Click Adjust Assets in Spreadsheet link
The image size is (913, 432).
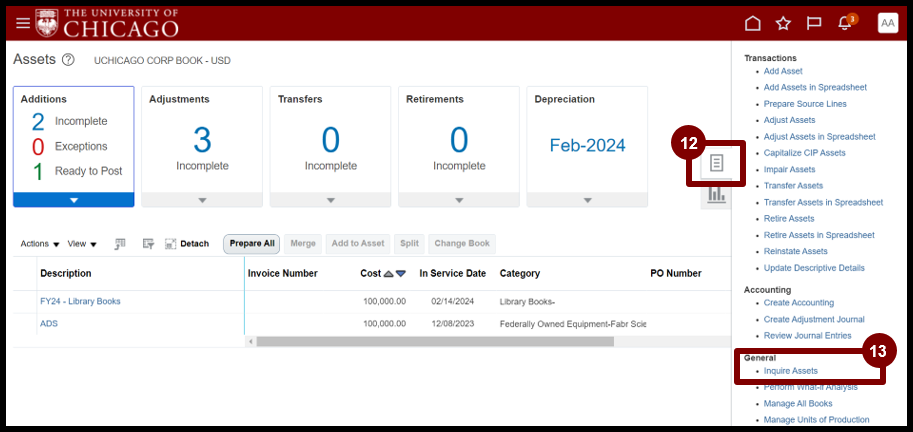(x=819, y=137)
